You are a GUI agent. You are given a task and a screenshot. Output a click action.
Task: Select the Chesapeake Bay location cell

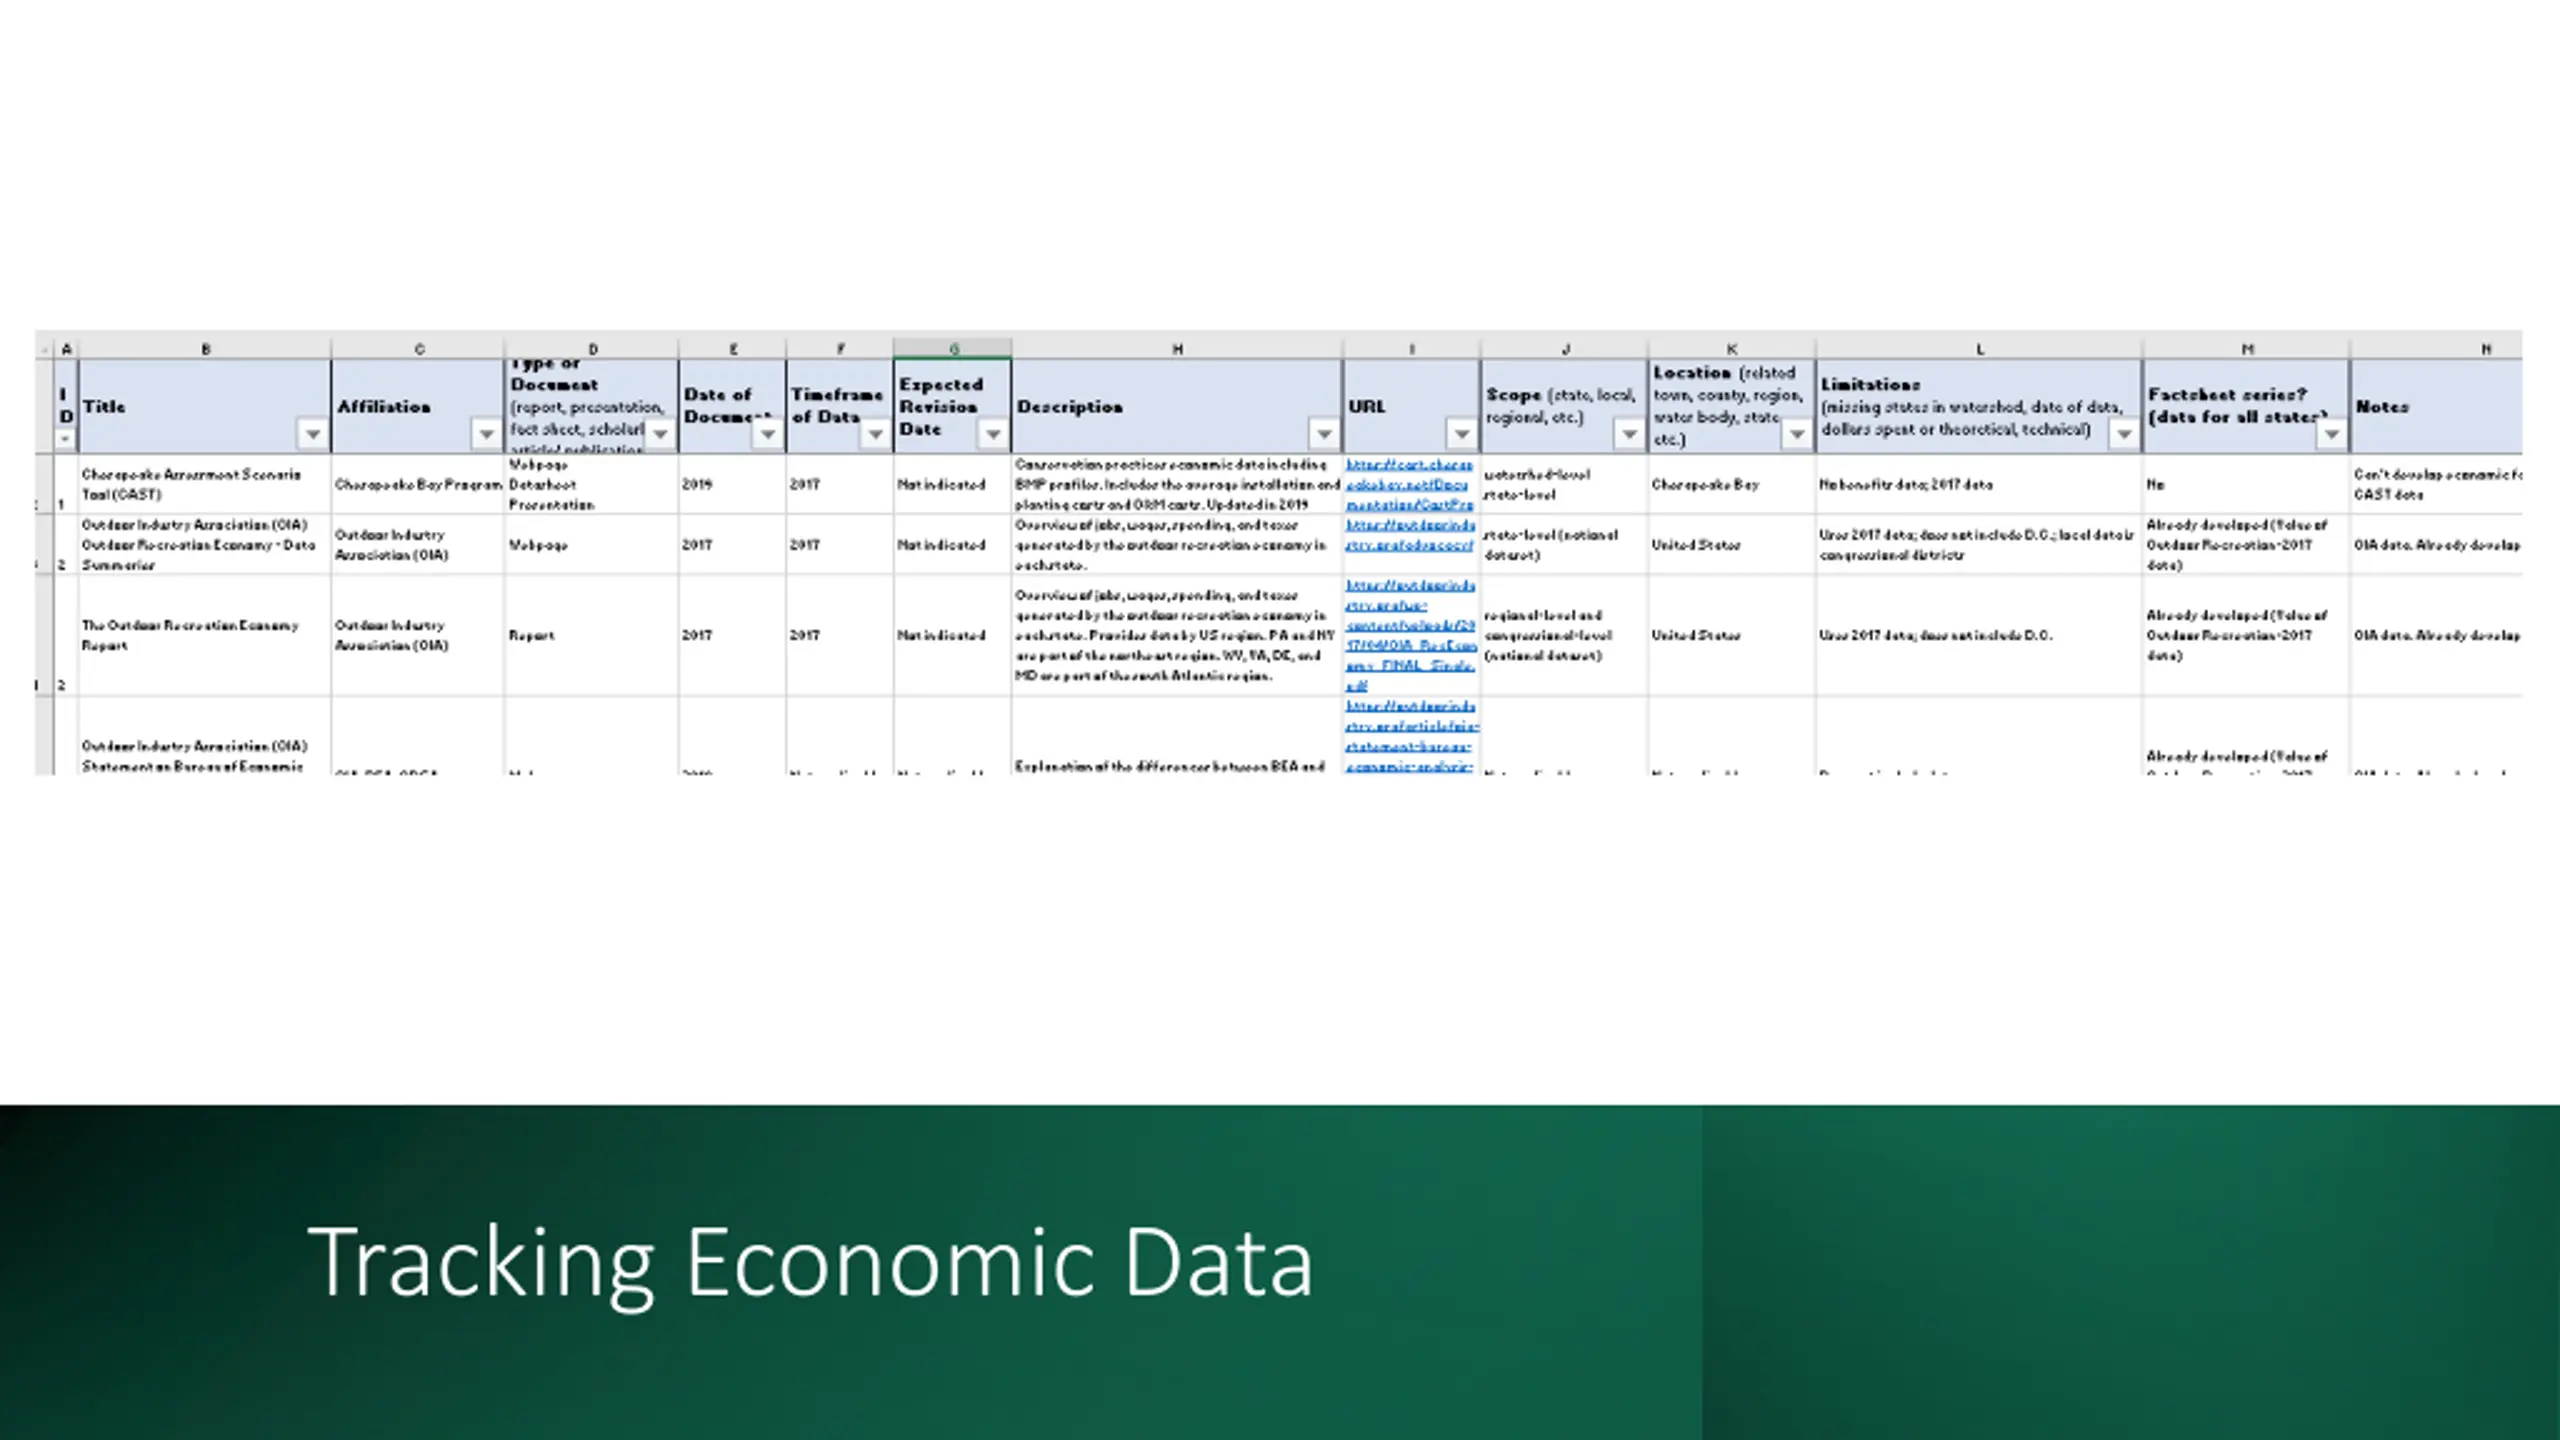pos(1732,484)
